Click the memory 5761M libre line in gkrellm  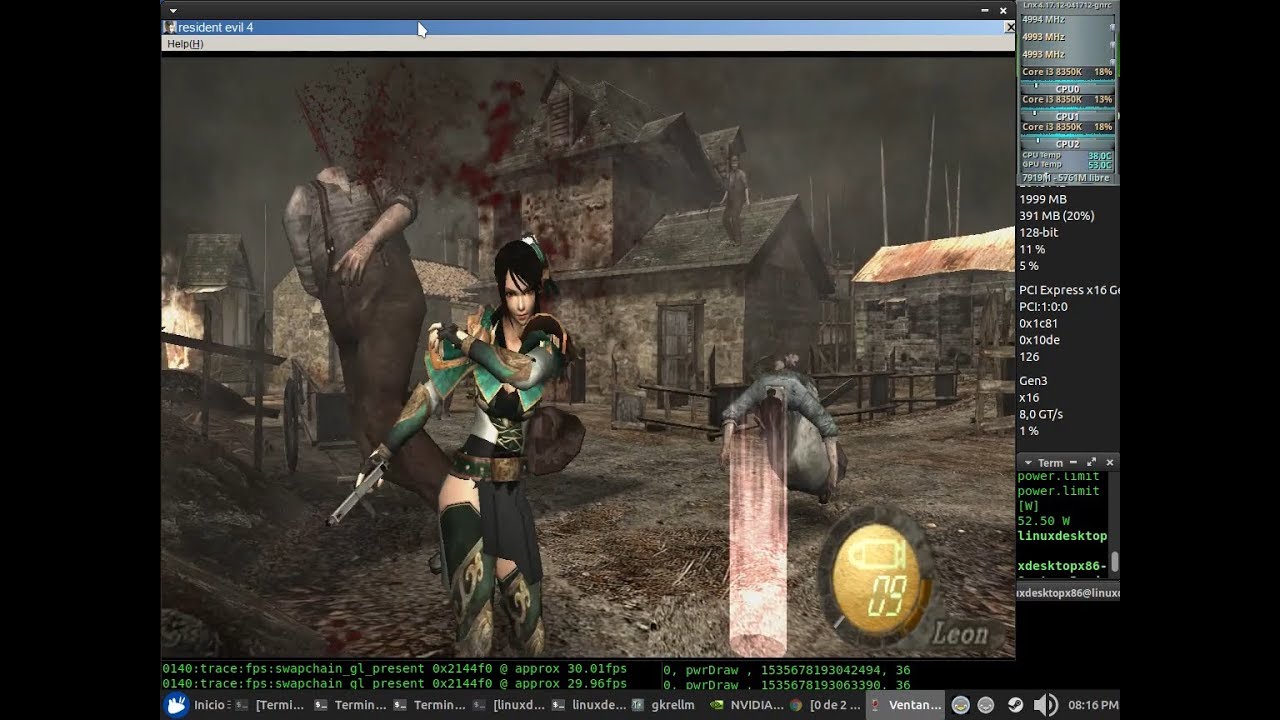(x=1066, y=178)
